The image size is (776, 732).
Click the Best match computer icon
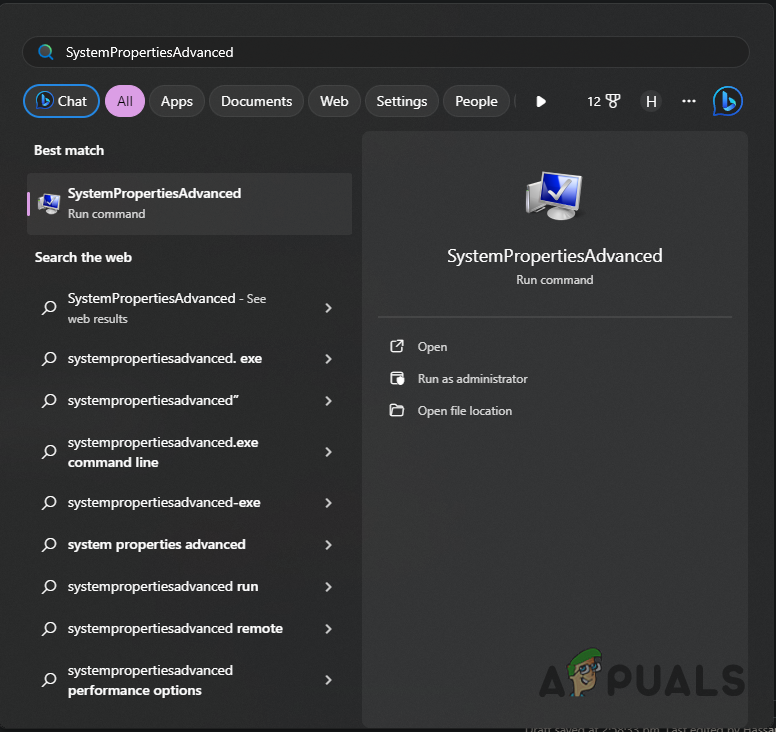click(49, 203)
